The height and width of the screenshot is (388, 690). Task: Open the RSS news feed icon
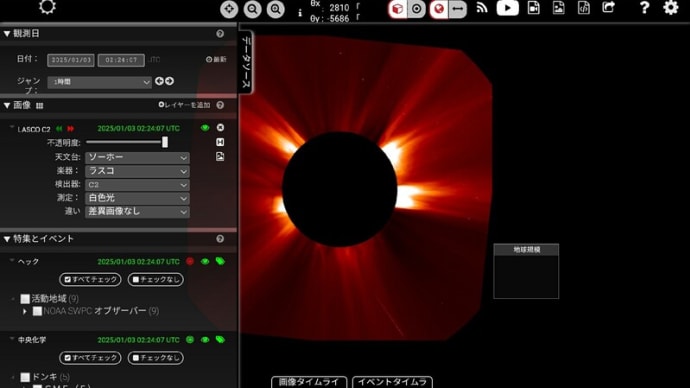coord(482,7)
